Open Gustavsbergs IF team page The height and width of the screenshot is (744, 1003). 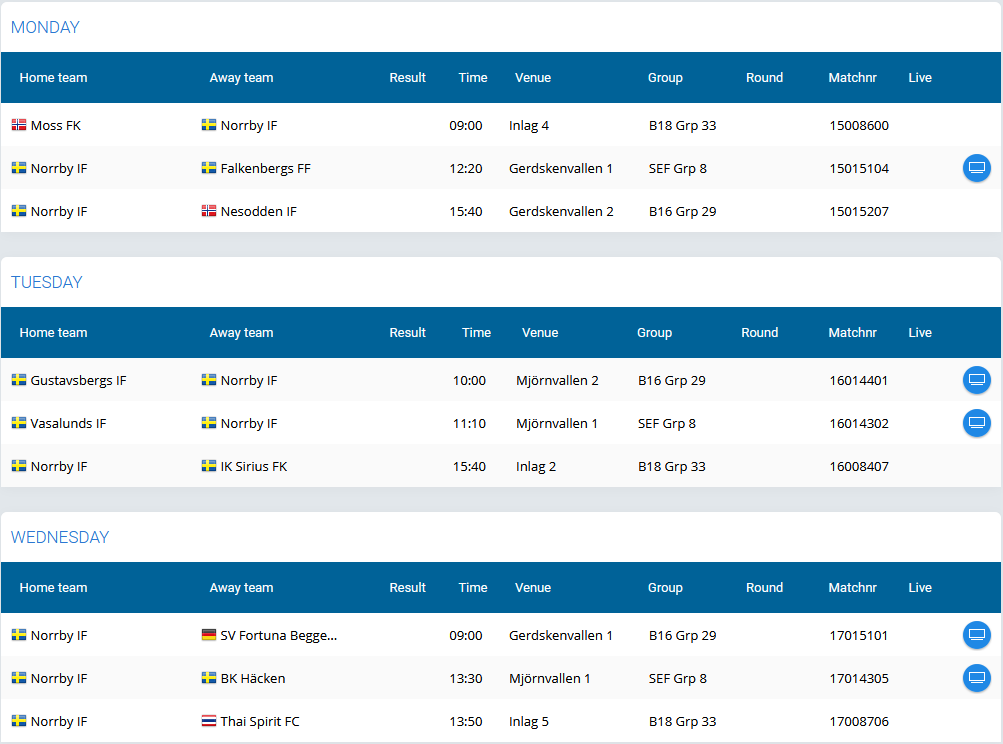[78, 380]
